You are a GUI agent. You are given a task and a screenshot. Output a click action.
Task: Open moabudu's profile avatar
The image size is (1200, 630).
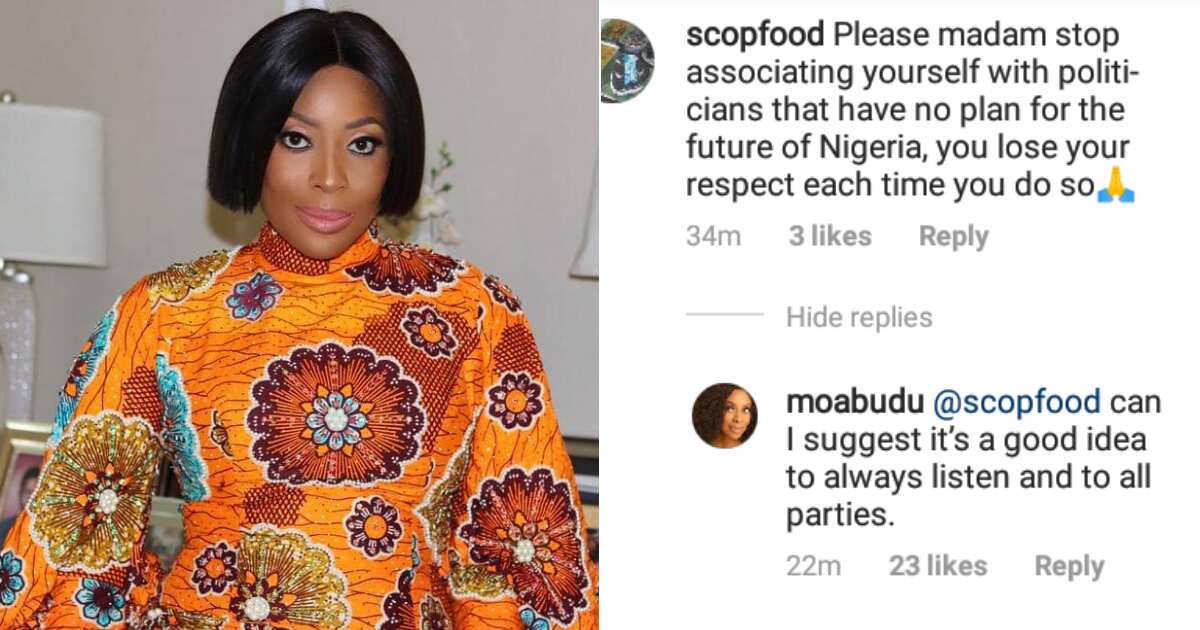pos(725,415)
